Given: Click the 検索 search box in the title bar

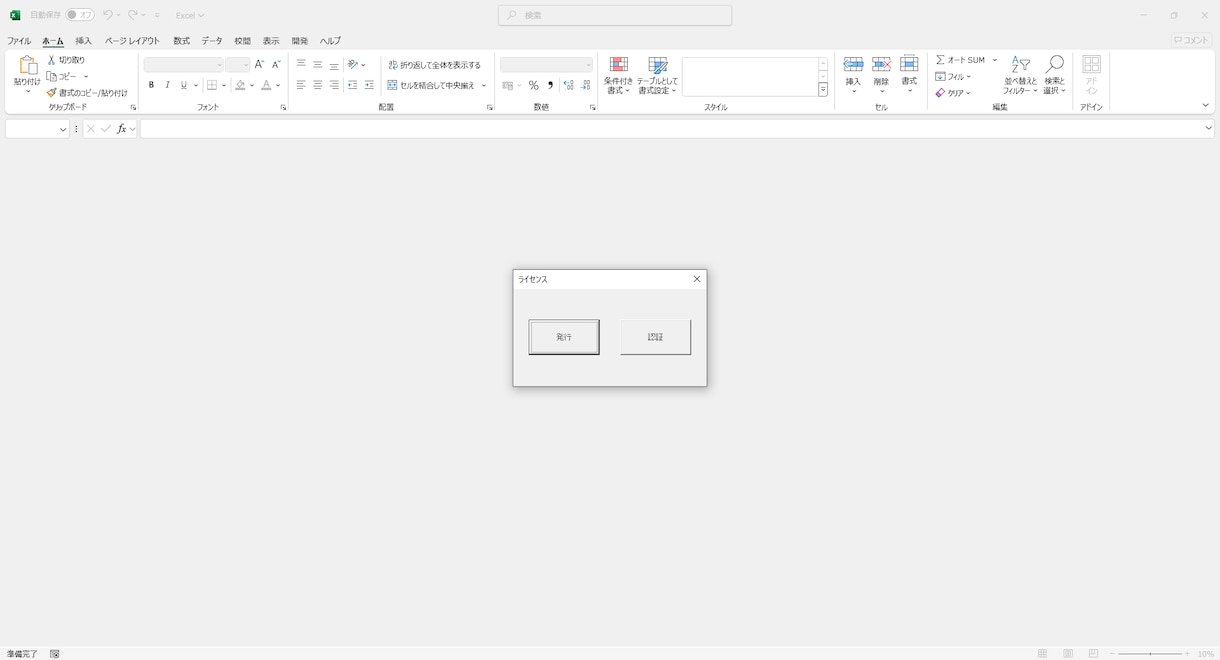Looking at the screenshot, I should coord(615,15).
